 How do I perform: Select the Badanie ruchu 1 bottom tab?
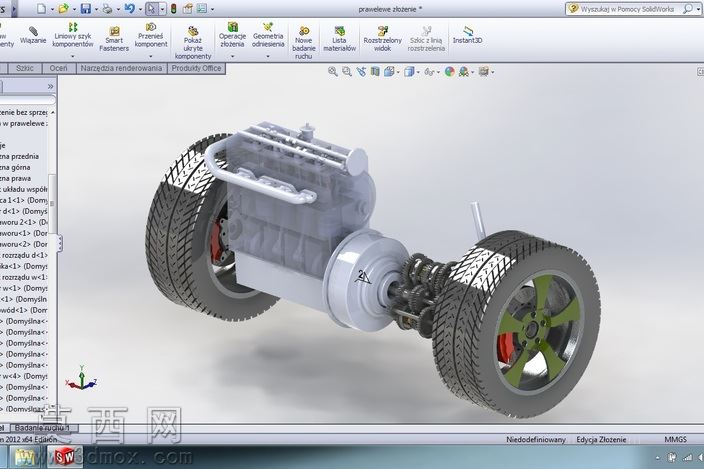(43, 428)
